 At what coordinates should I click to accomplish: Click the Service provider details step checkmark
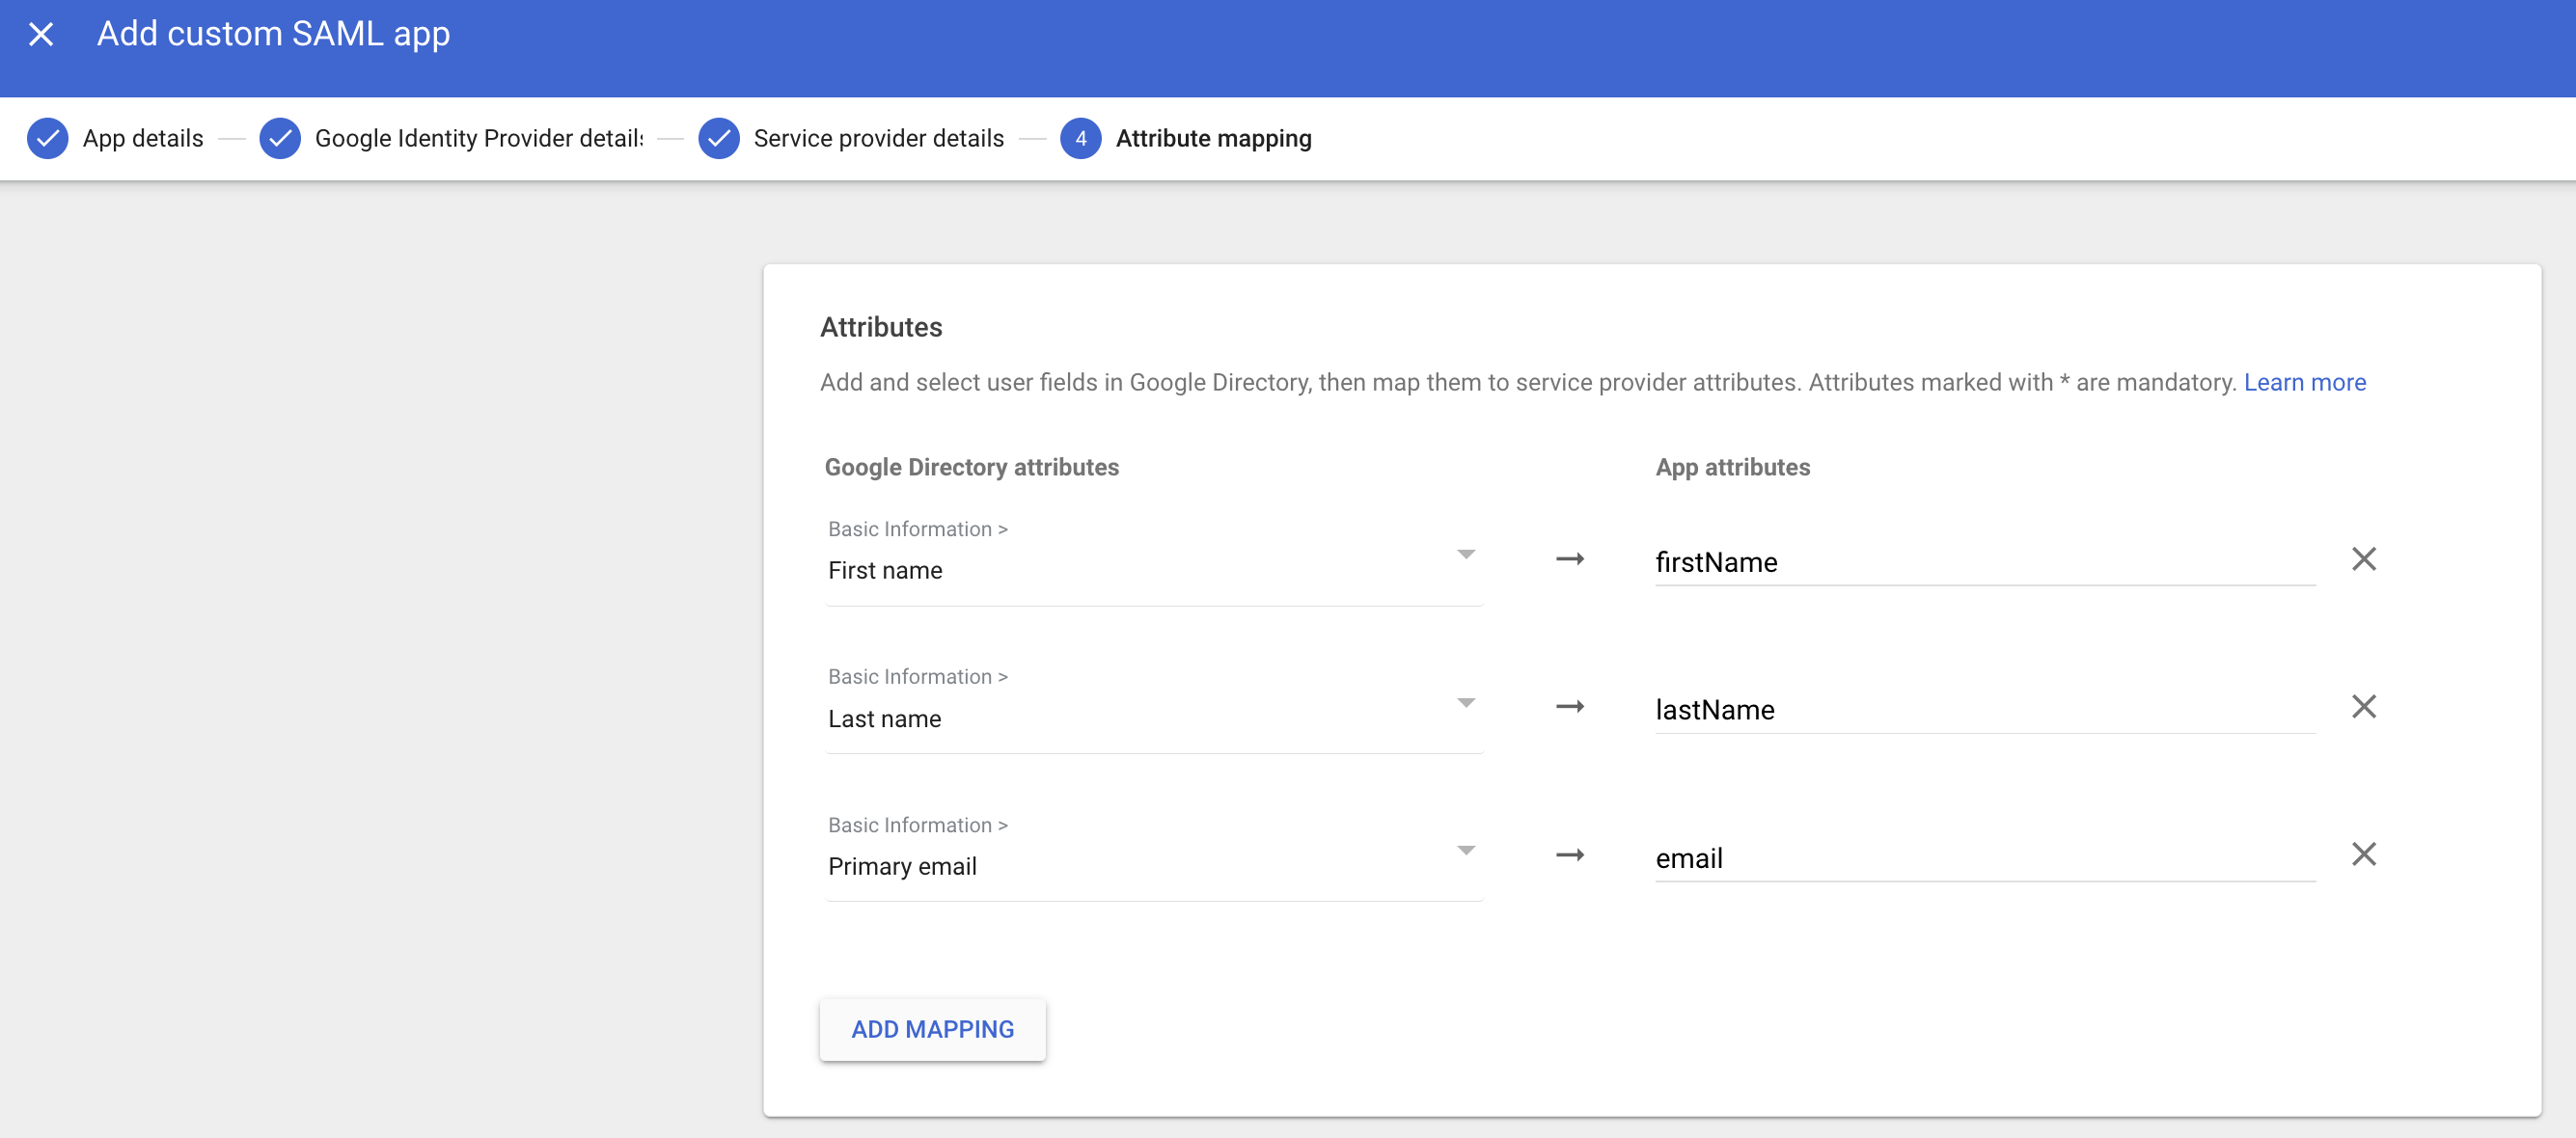(x=719, y=138)
